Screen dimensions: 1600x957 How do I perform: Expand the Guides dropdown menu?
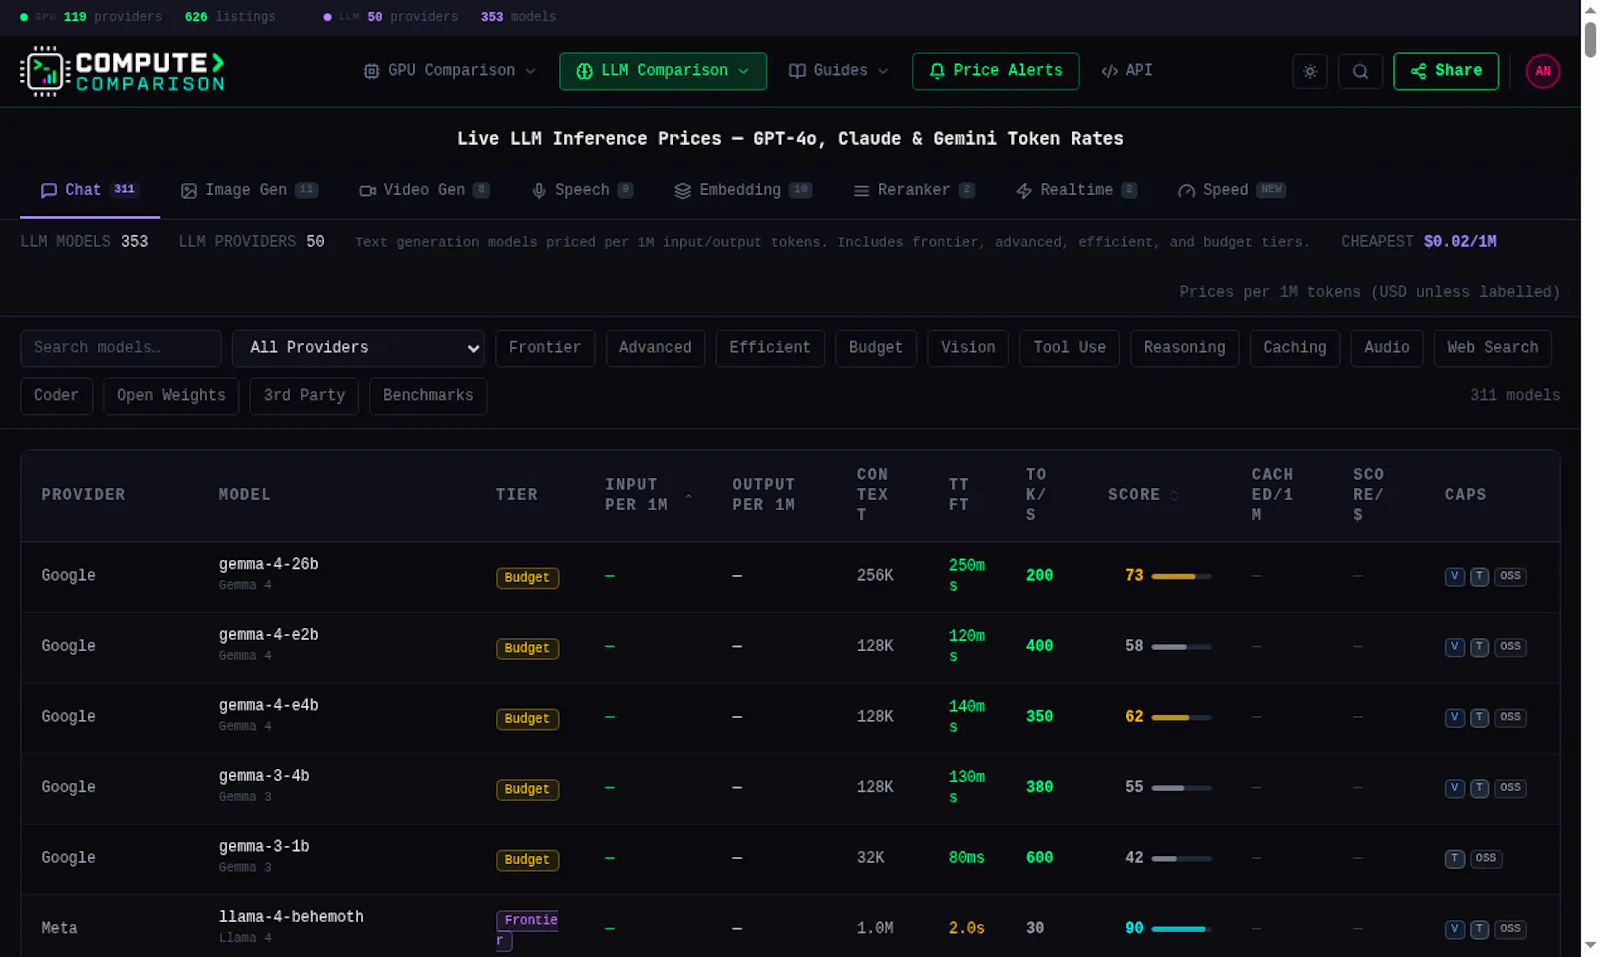[x=838, y=71]
